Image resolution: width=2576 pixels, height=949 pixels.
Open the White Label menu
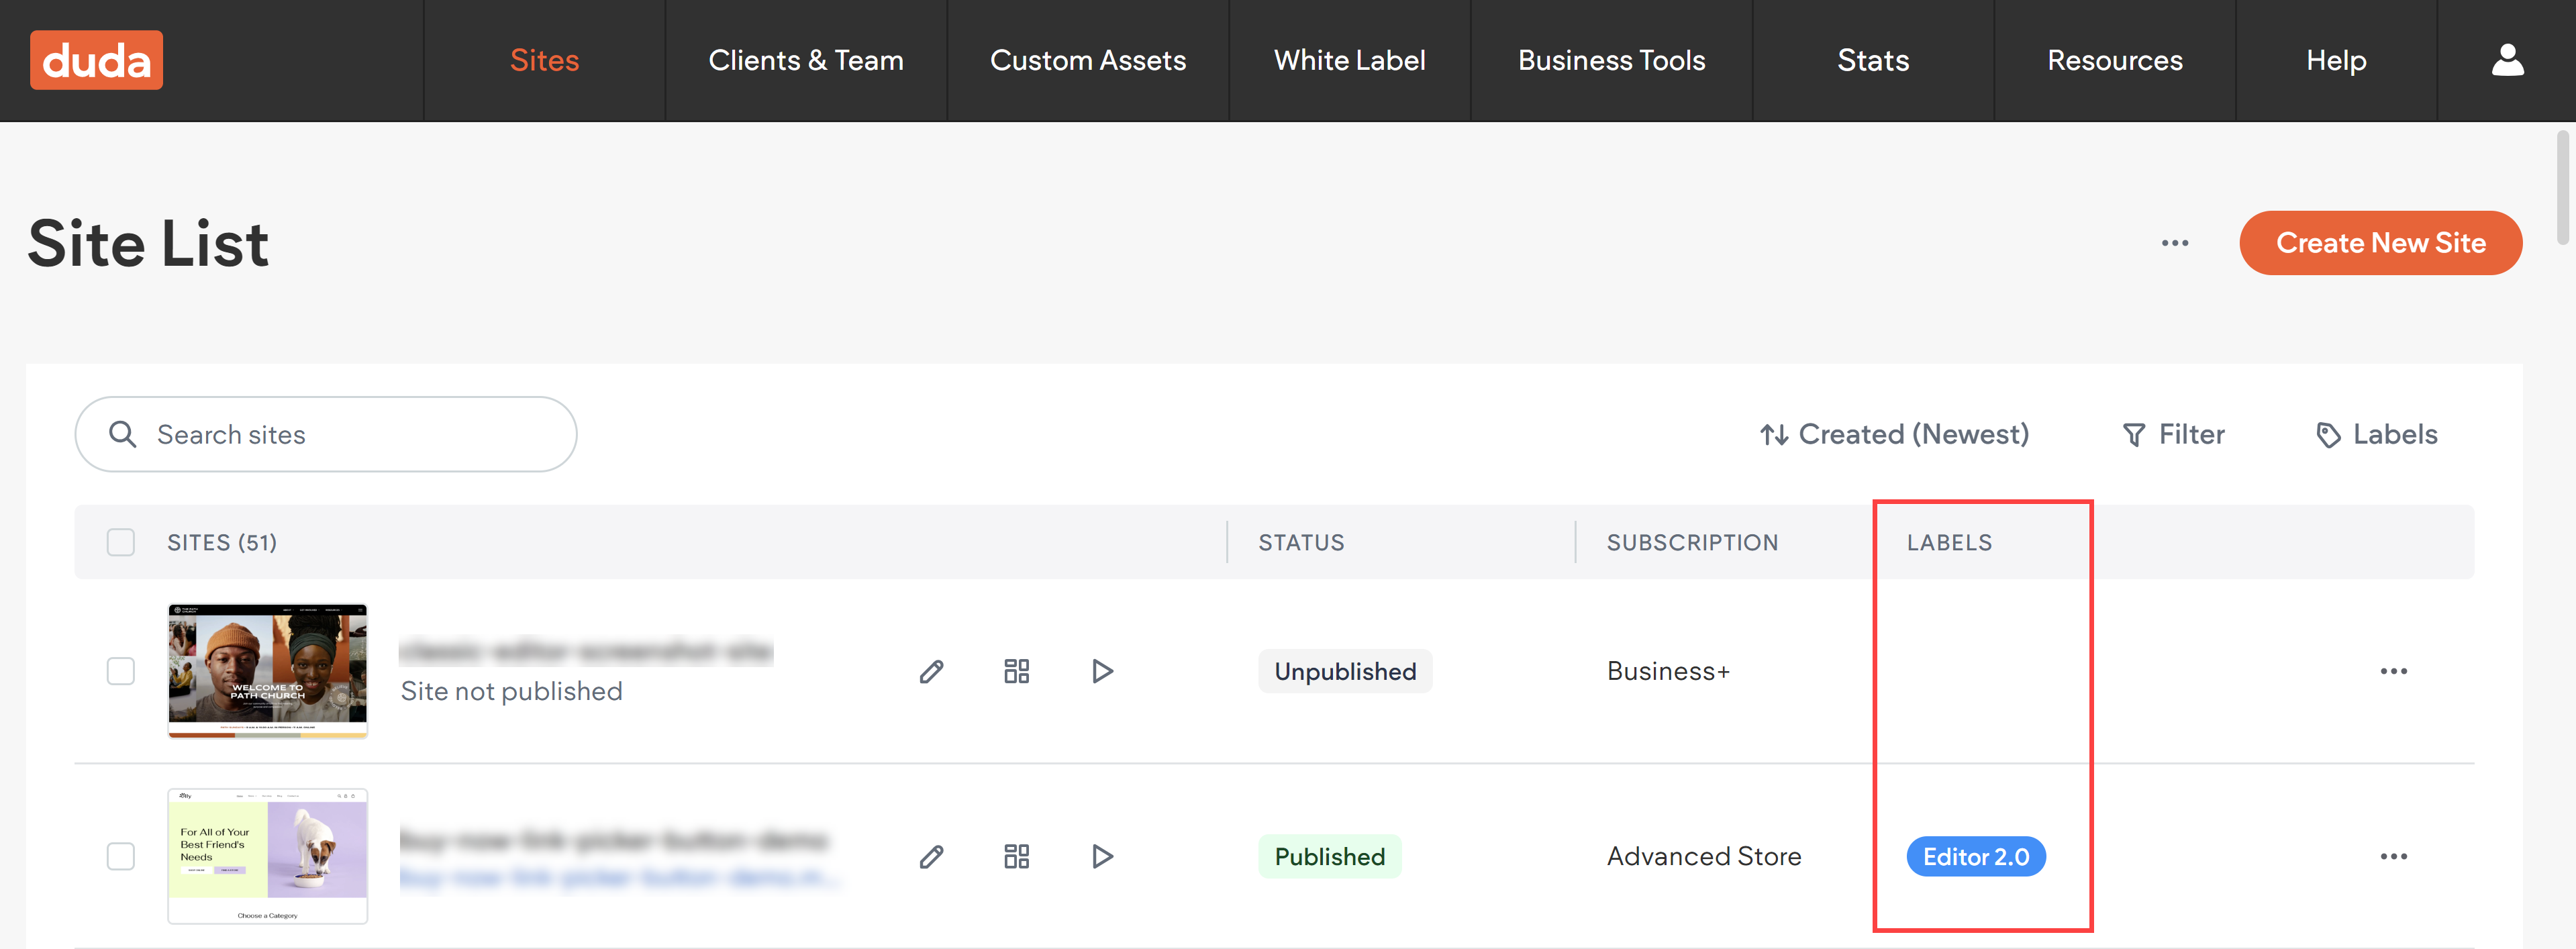pos(1349,60)
